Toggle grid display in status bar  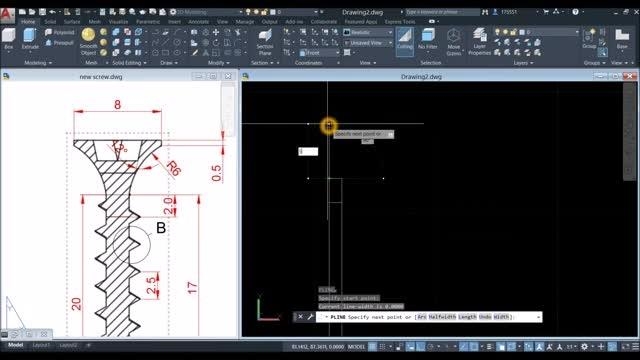[373, 347]
